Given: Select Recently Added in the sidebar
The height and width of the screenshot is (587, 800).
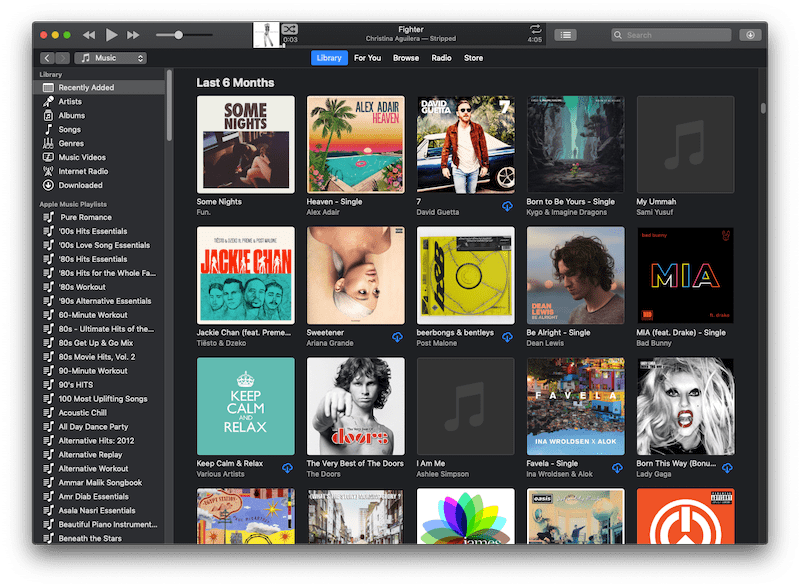Looking at the screenshot, I should 99,87.
